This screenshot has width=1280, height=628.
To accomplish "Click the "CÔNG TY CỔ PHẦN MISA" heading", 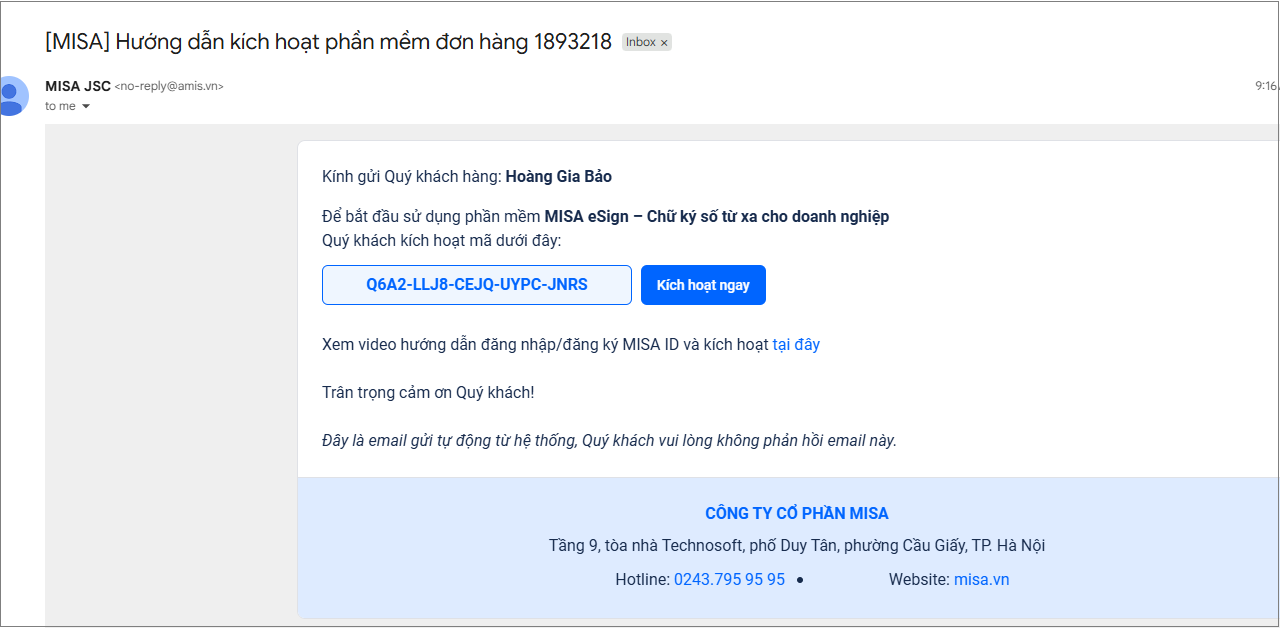I will [796, 514].
